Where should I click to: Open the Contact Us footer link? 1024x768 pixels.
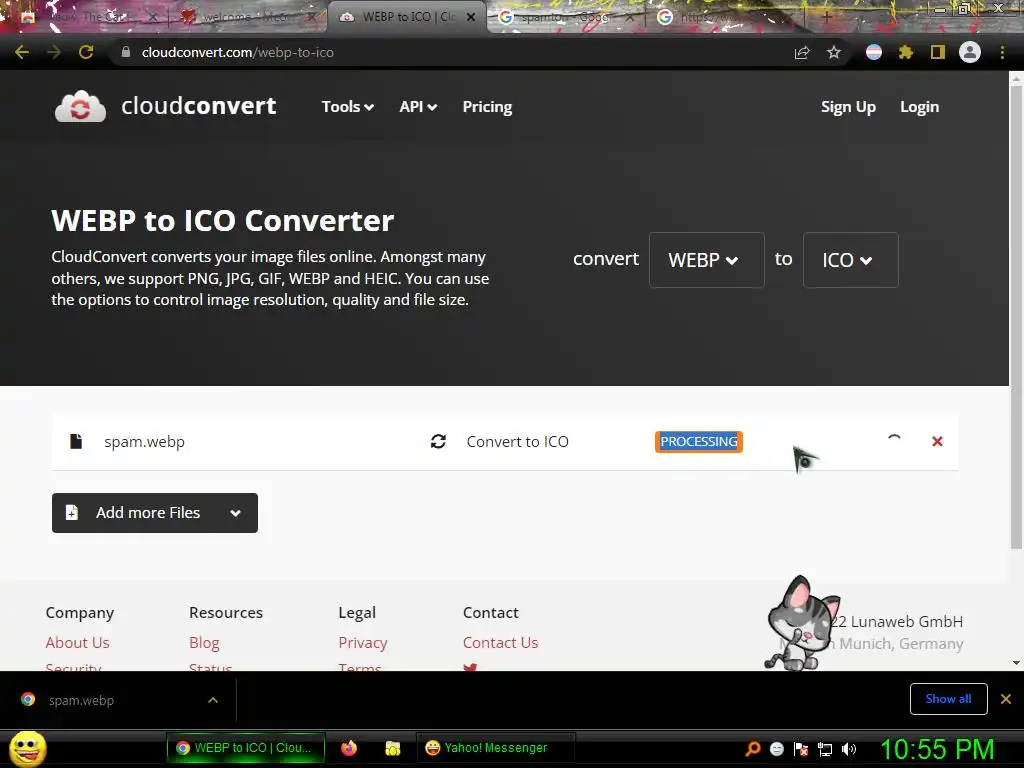(x=500, y=643)
